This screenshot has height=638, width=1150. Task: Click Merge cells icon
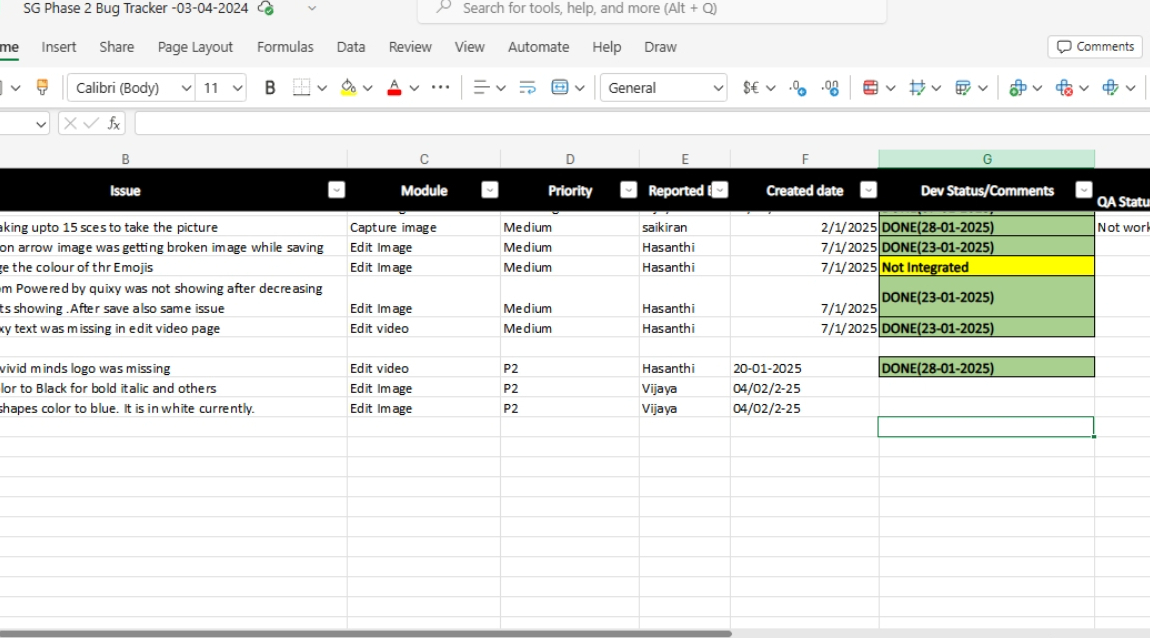560,87
